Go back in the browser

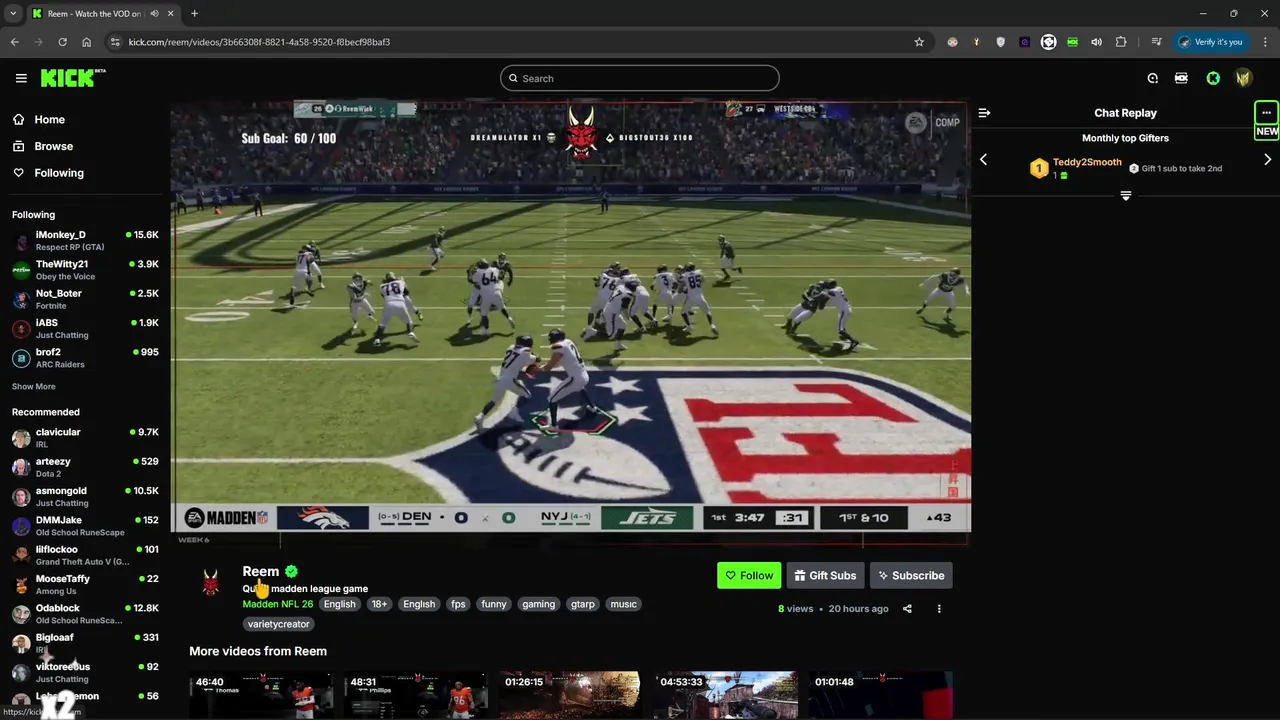pyautogui.click(x=14, y=42)
